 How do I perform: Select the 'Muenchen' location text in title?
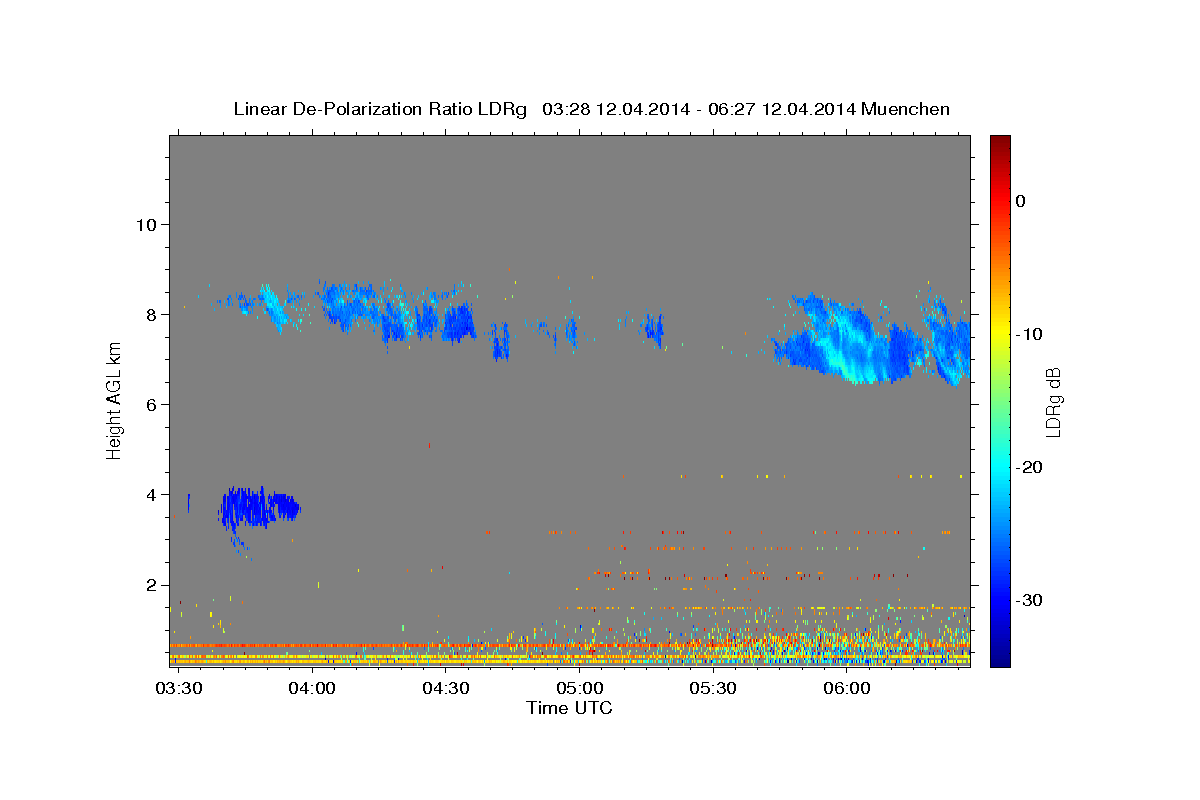click(907, 109)
